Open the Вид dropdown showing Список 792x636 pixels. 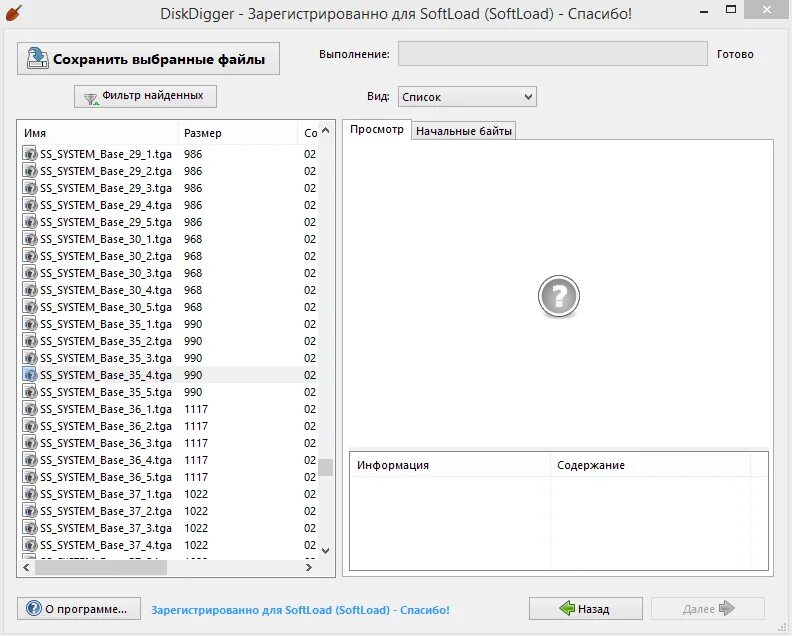[x=467, y=96]
